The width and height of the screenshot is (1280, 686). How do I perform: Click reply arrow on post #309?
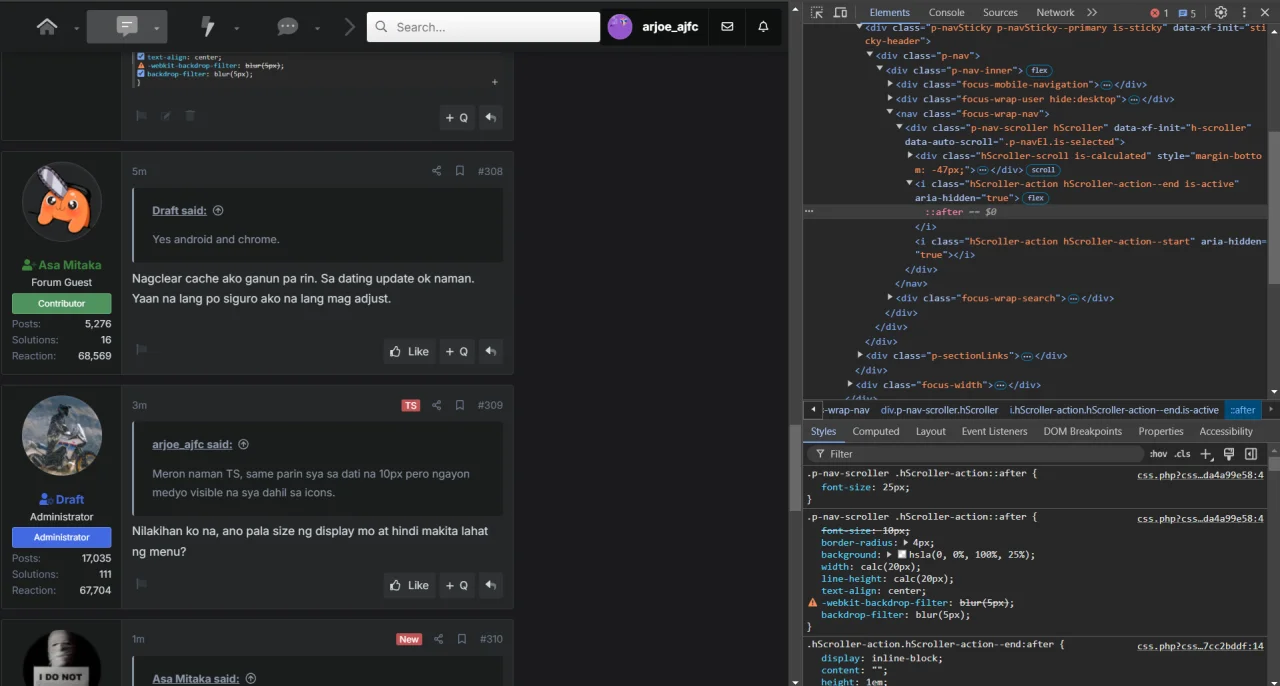pyautogui.click(x=490, y=585)
